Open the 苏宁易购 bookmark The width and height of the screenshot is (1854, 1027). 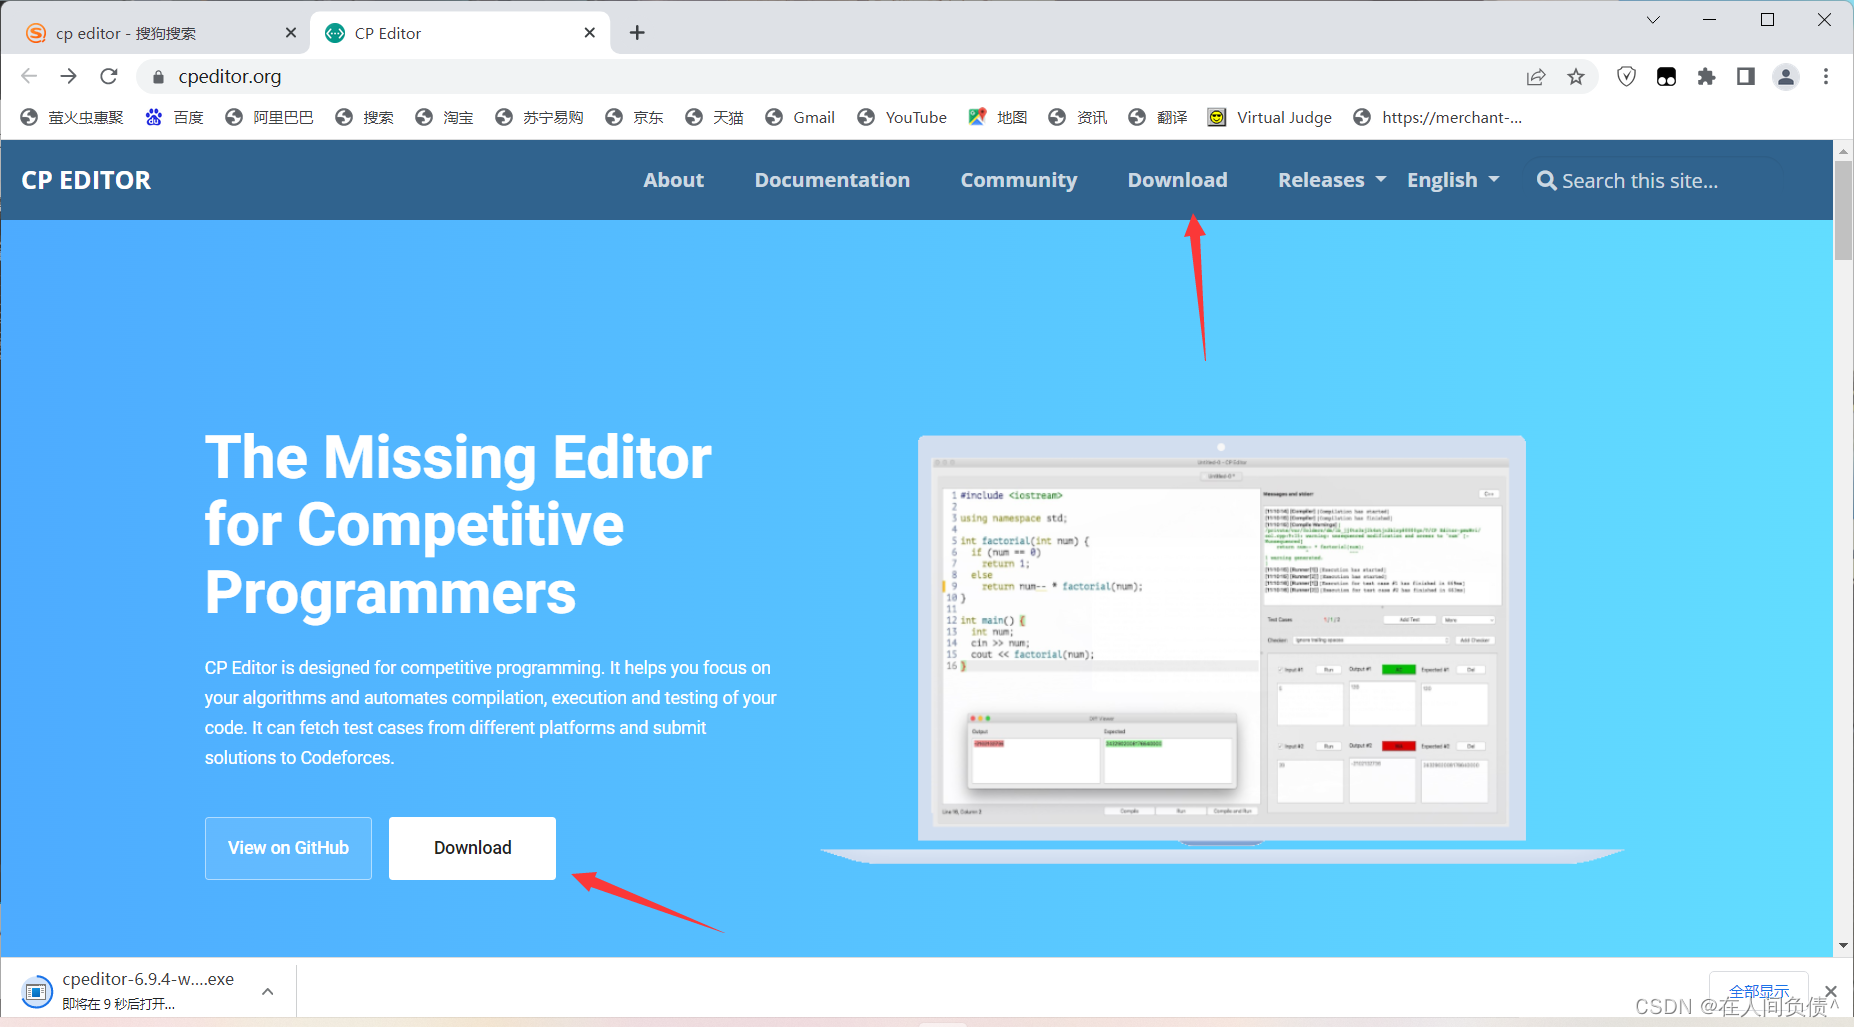coord(539,117)
